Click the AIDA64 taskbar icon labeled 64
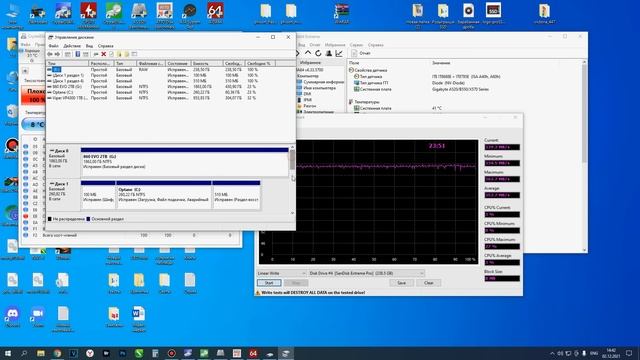Image resolution: width=640 pixels, height=360 pixels. [x=253, y=353]
